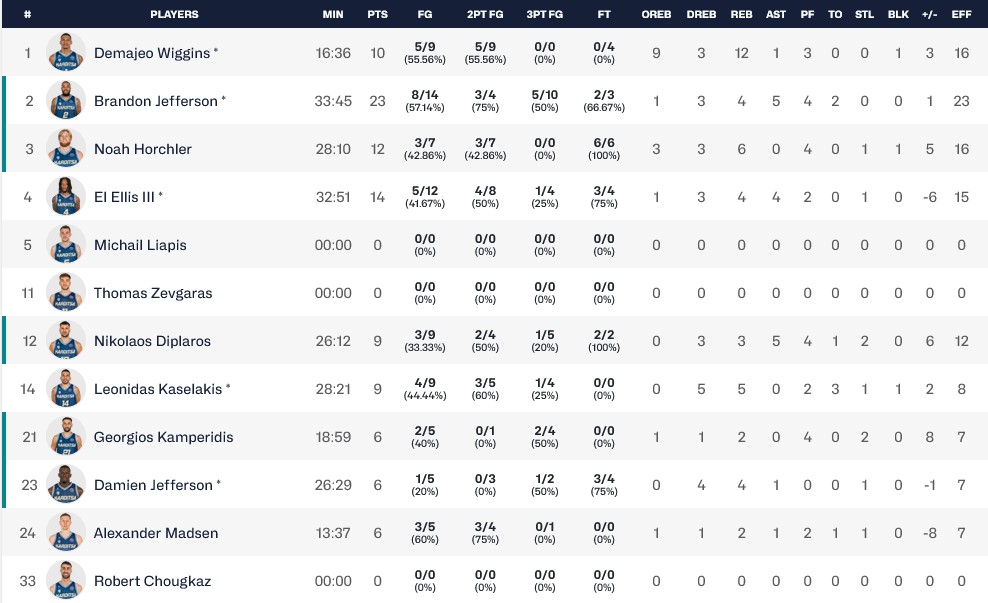Select El Ellis III's player photo
The height and width of the screenshot is (603, 988).
pyautogui.click(x=65, y=197)
